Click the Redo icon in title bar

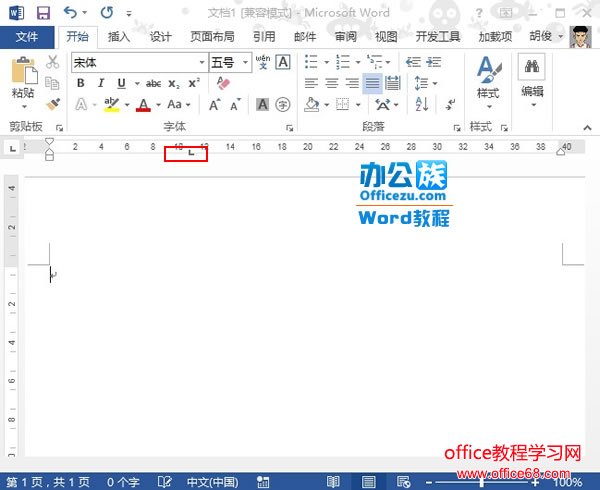107,13
